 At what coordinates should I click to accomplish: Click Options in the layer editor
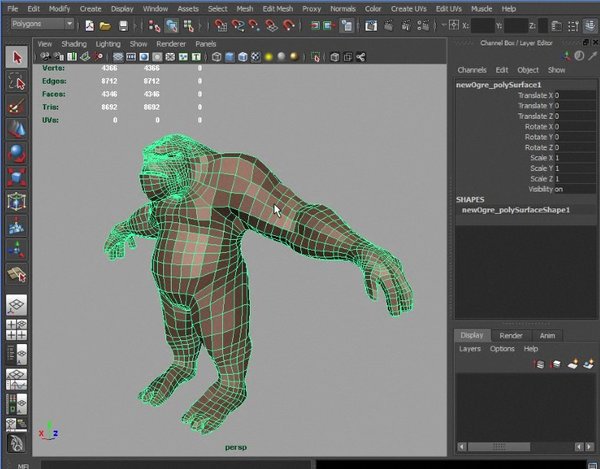[502, 349]
